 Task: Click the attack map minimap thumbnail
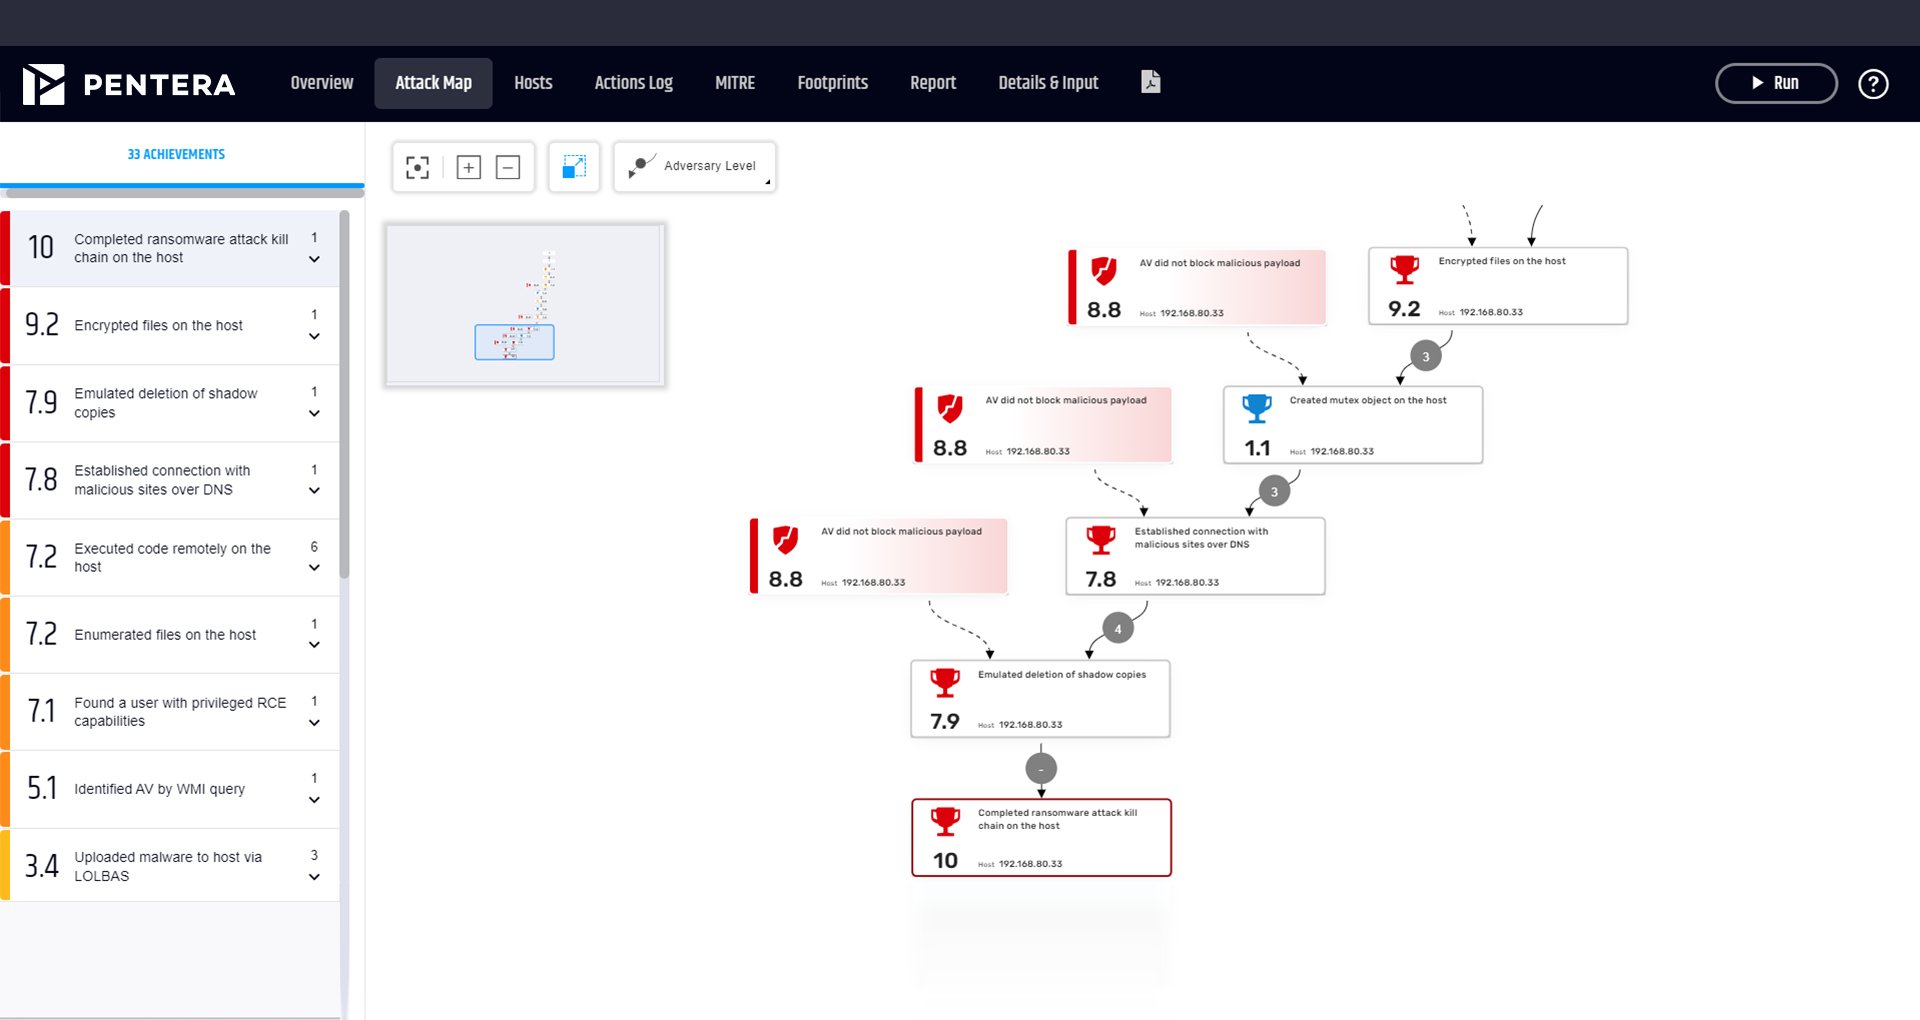[525, 304]
